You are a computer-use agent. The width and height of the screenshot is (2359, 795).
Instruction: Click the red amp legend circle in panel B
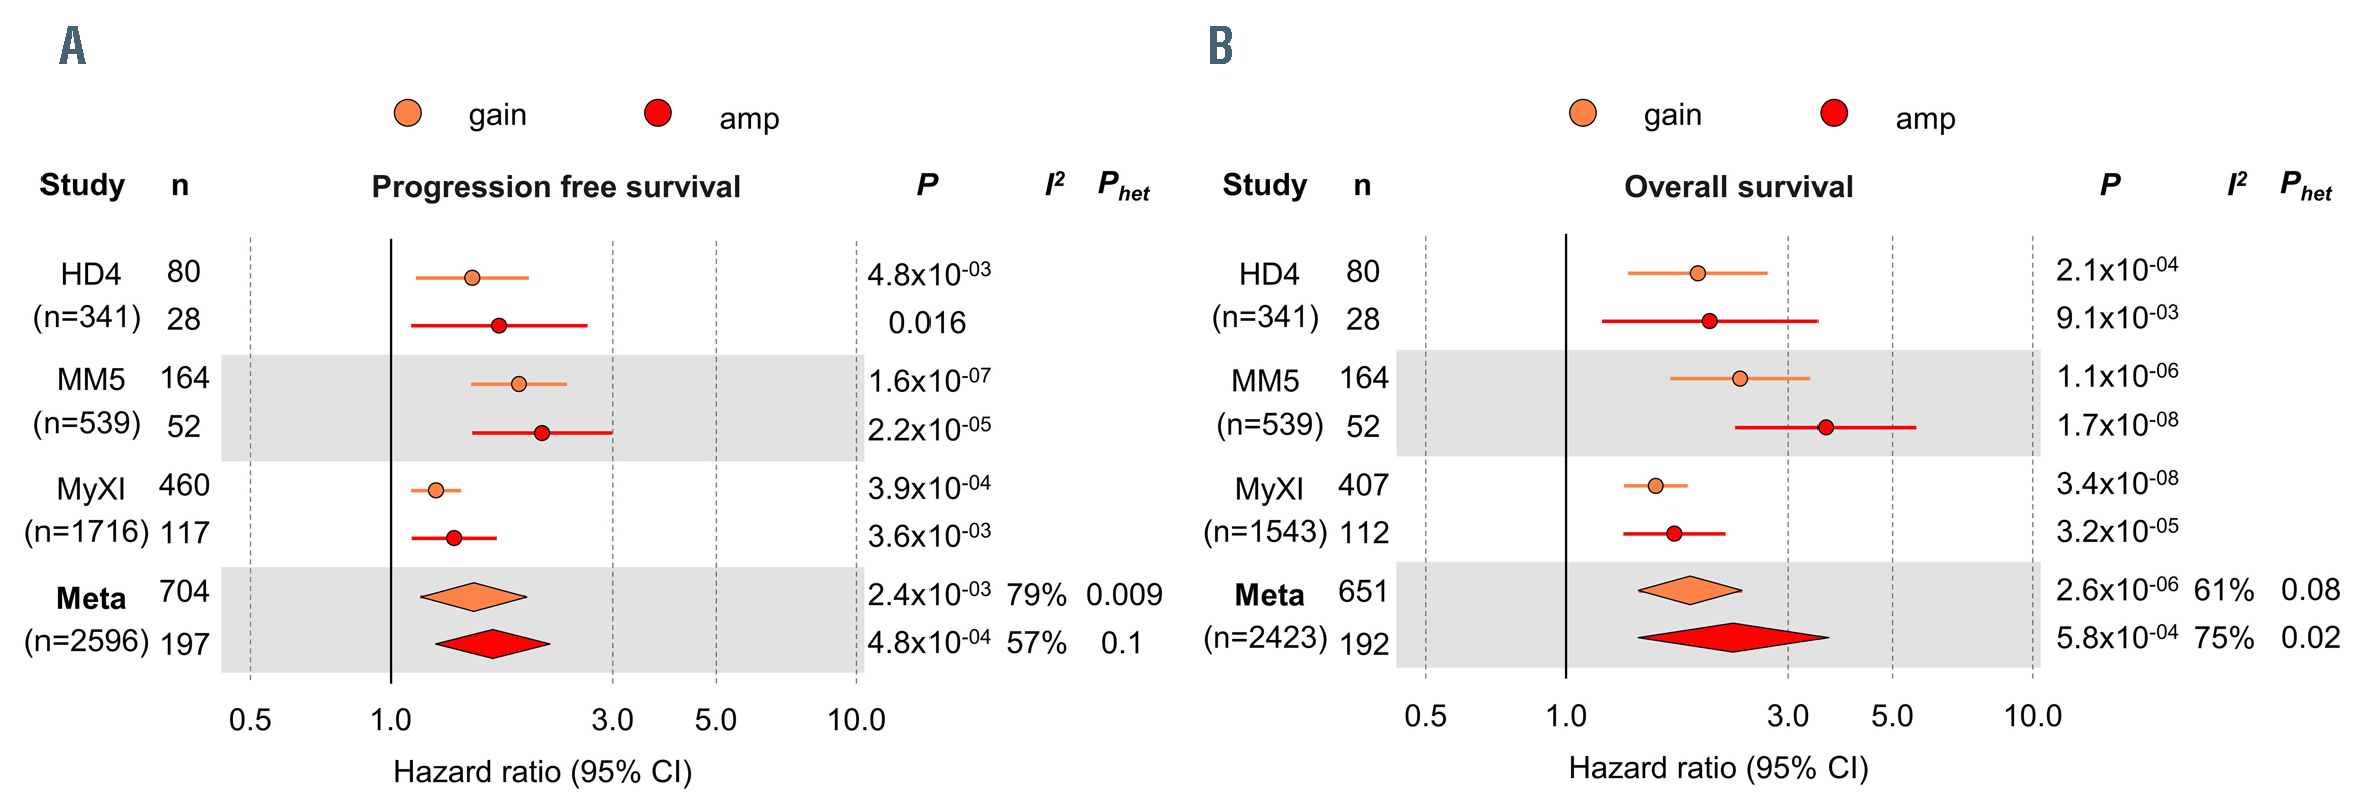(x=1834, y=113)
